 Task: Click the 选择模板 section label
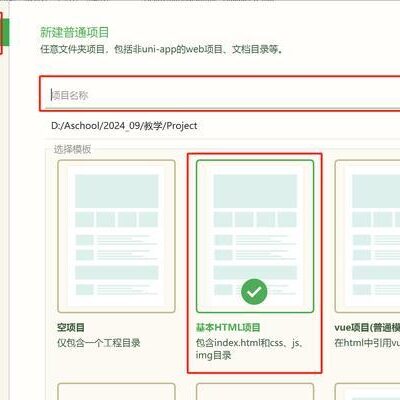(x=72, y=149)
